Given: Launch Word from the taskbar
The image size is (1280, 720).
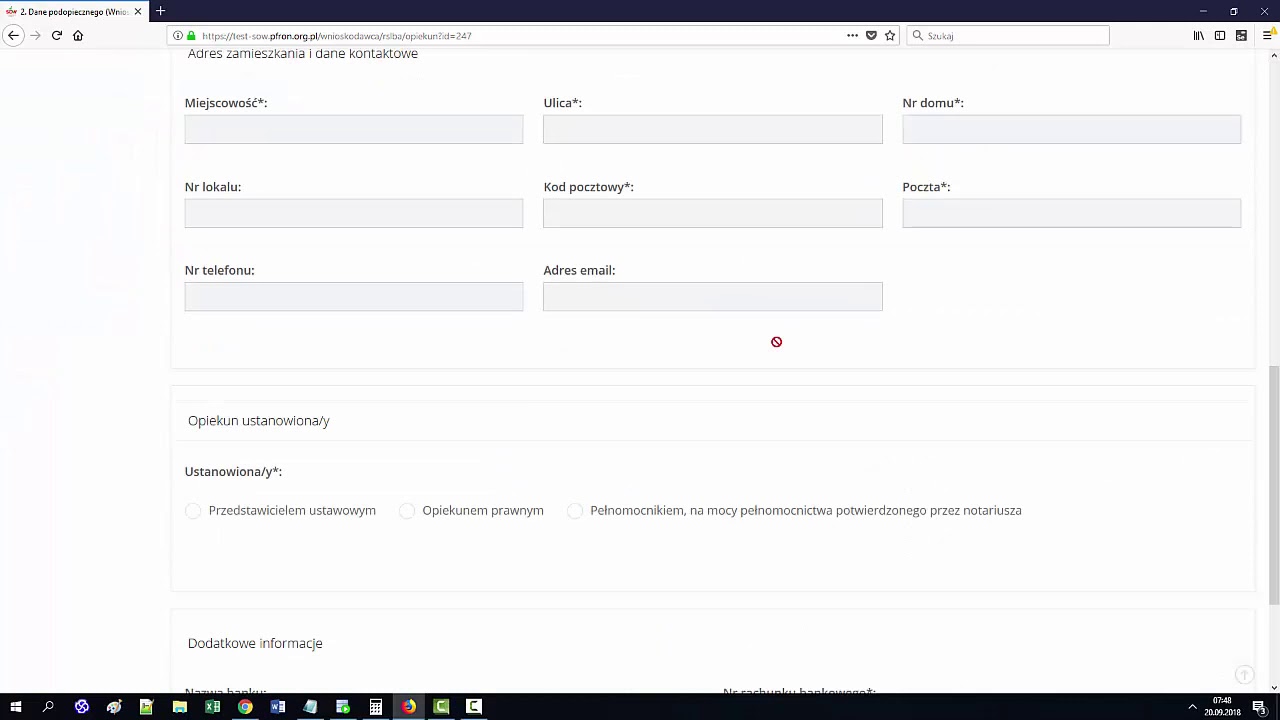Looking at the screenshot, I should pyautogui.click(x=278, y=707).
